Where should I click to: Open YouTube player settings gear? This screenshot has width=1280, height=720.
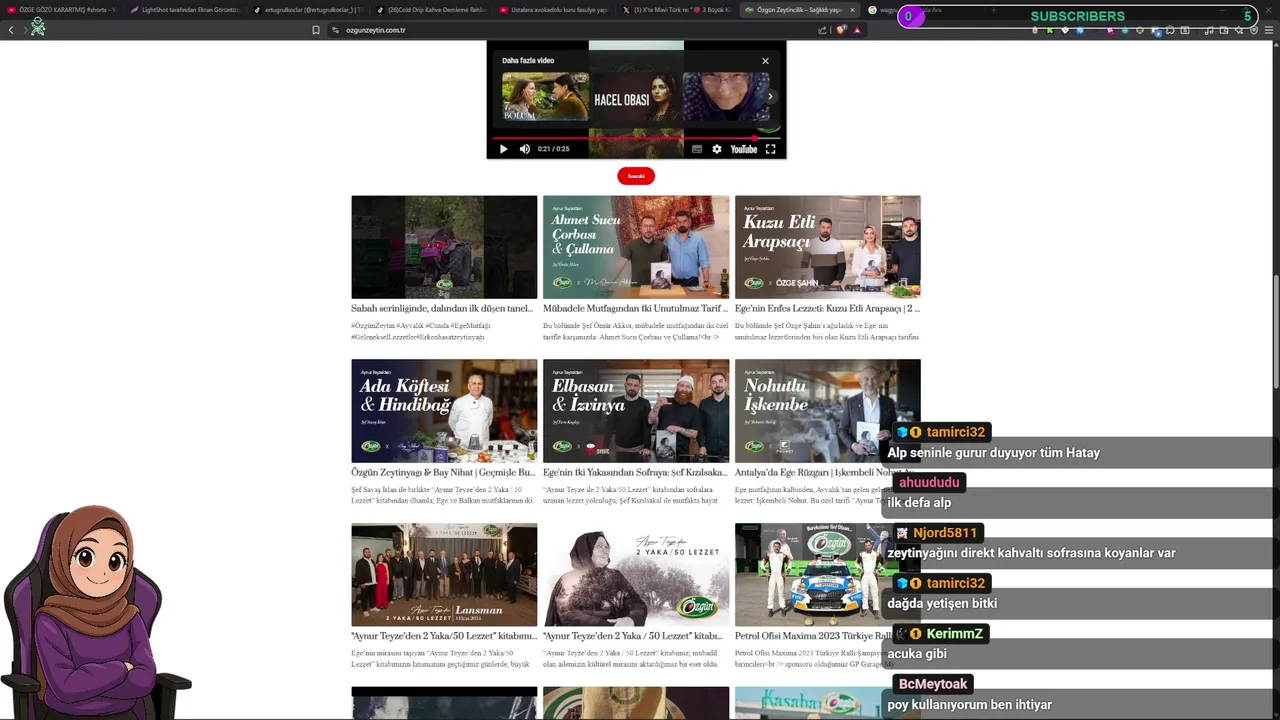tap(717, 149)
